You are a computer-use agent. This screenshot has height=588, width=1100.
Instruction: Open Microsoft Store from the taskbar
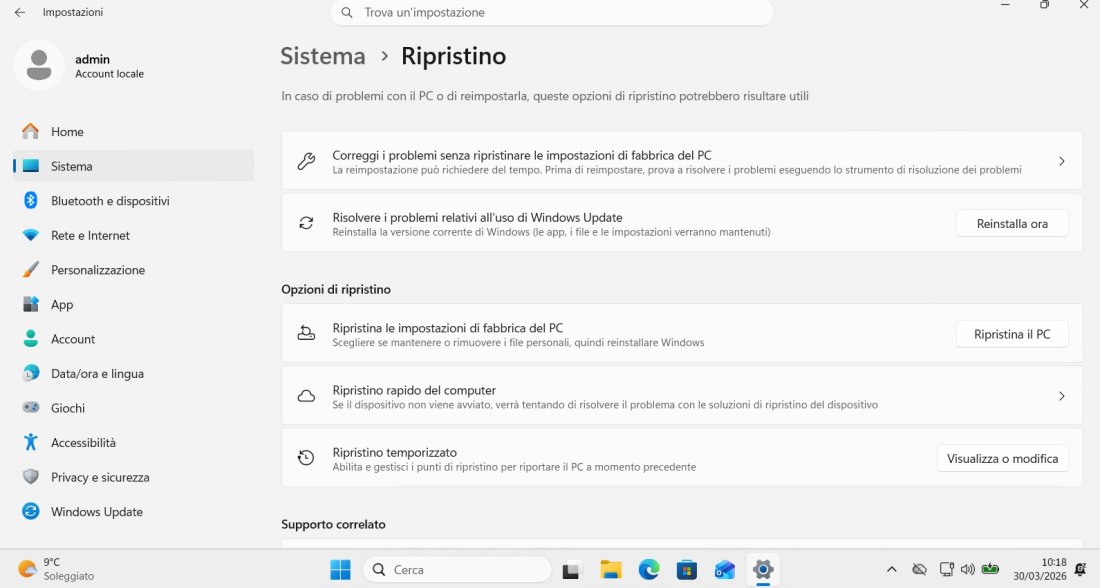pos(686,569)
